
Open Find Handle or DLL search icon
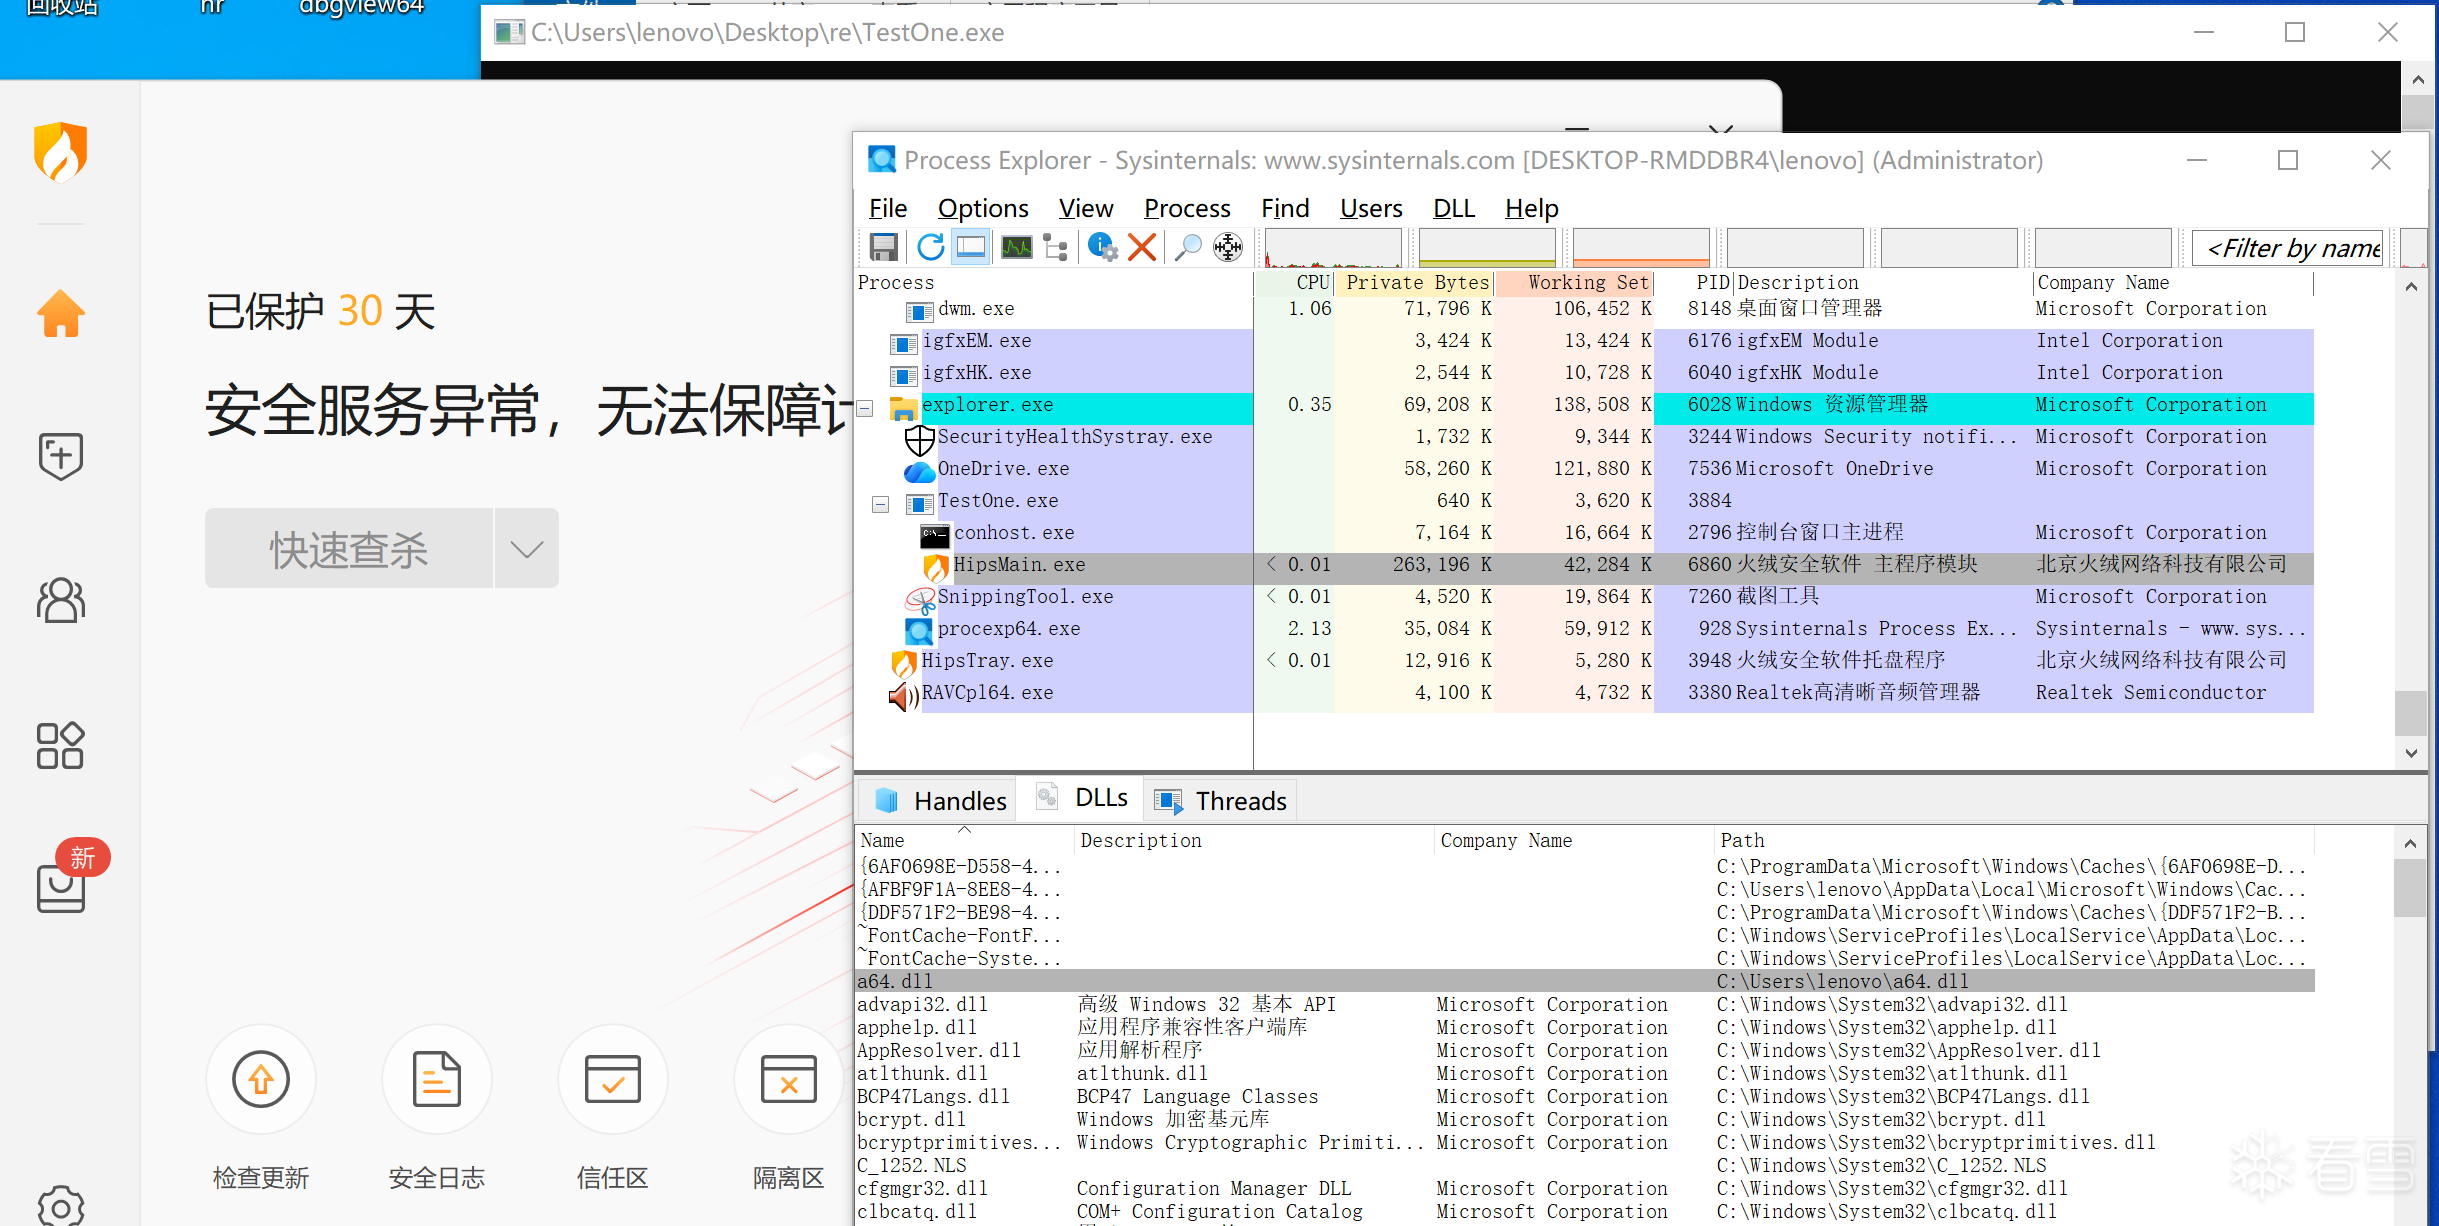coord(1186,247)
